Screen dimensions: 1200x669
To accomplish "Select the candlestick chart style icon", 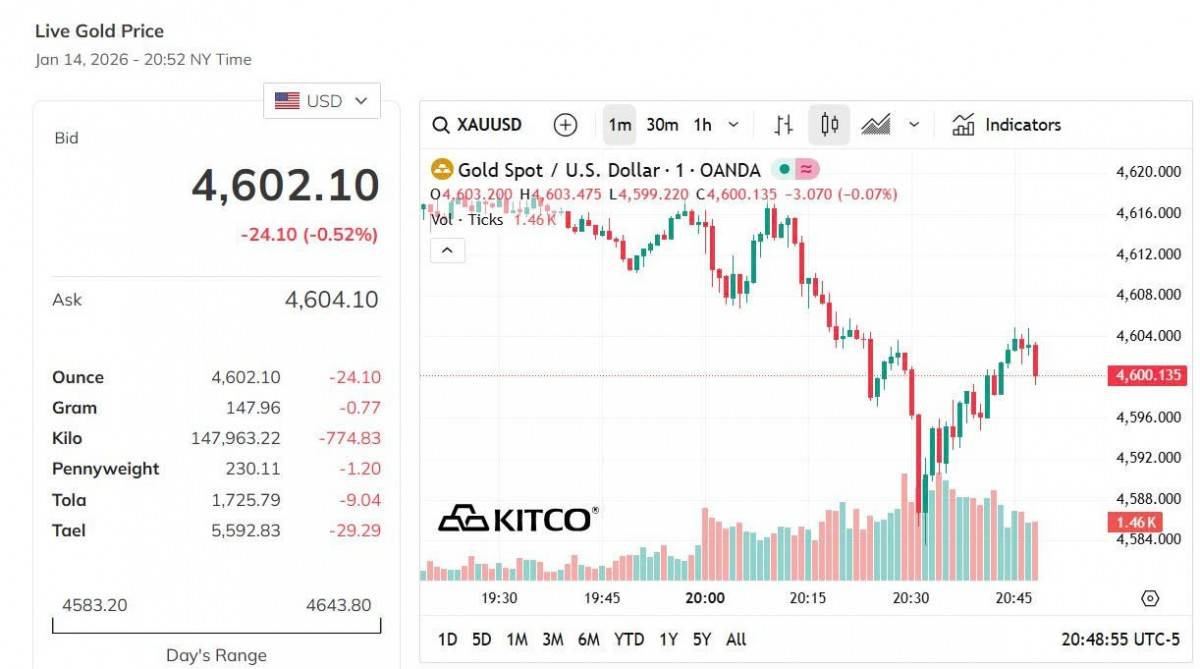I will pos(829,125).
